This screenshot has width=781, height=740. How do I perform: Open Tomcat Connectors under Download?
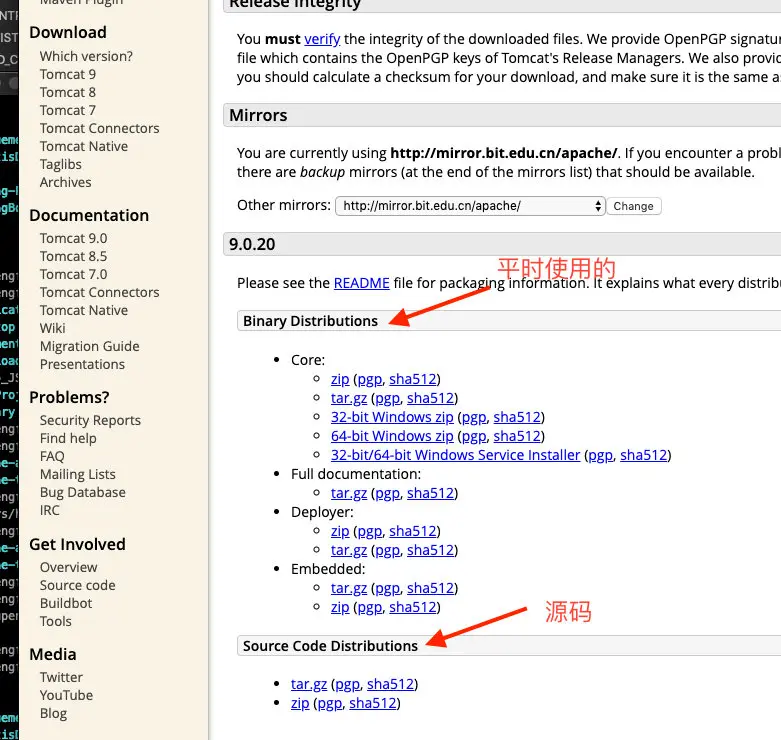[x=100, y=128]
